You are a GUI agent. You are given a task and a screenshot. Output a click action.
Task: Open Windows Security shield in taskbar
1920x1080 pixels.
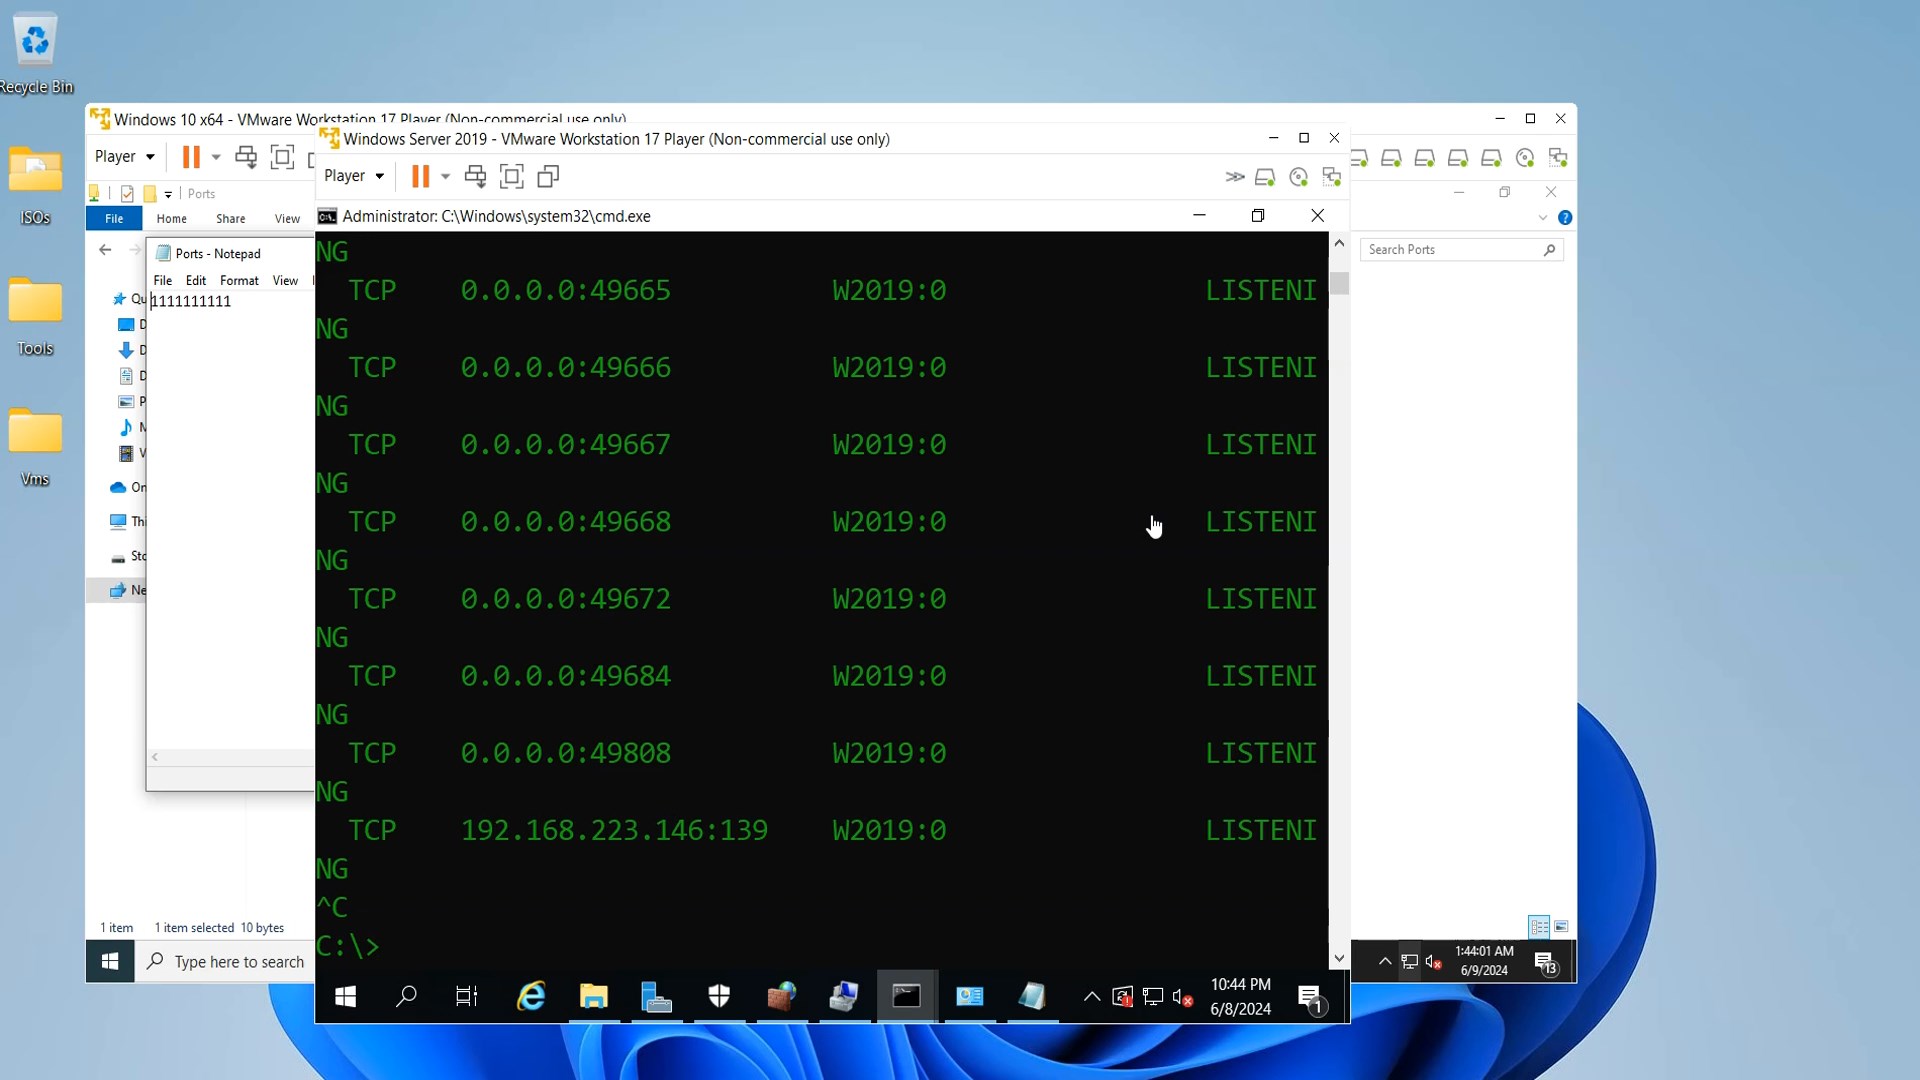point(719,996)
